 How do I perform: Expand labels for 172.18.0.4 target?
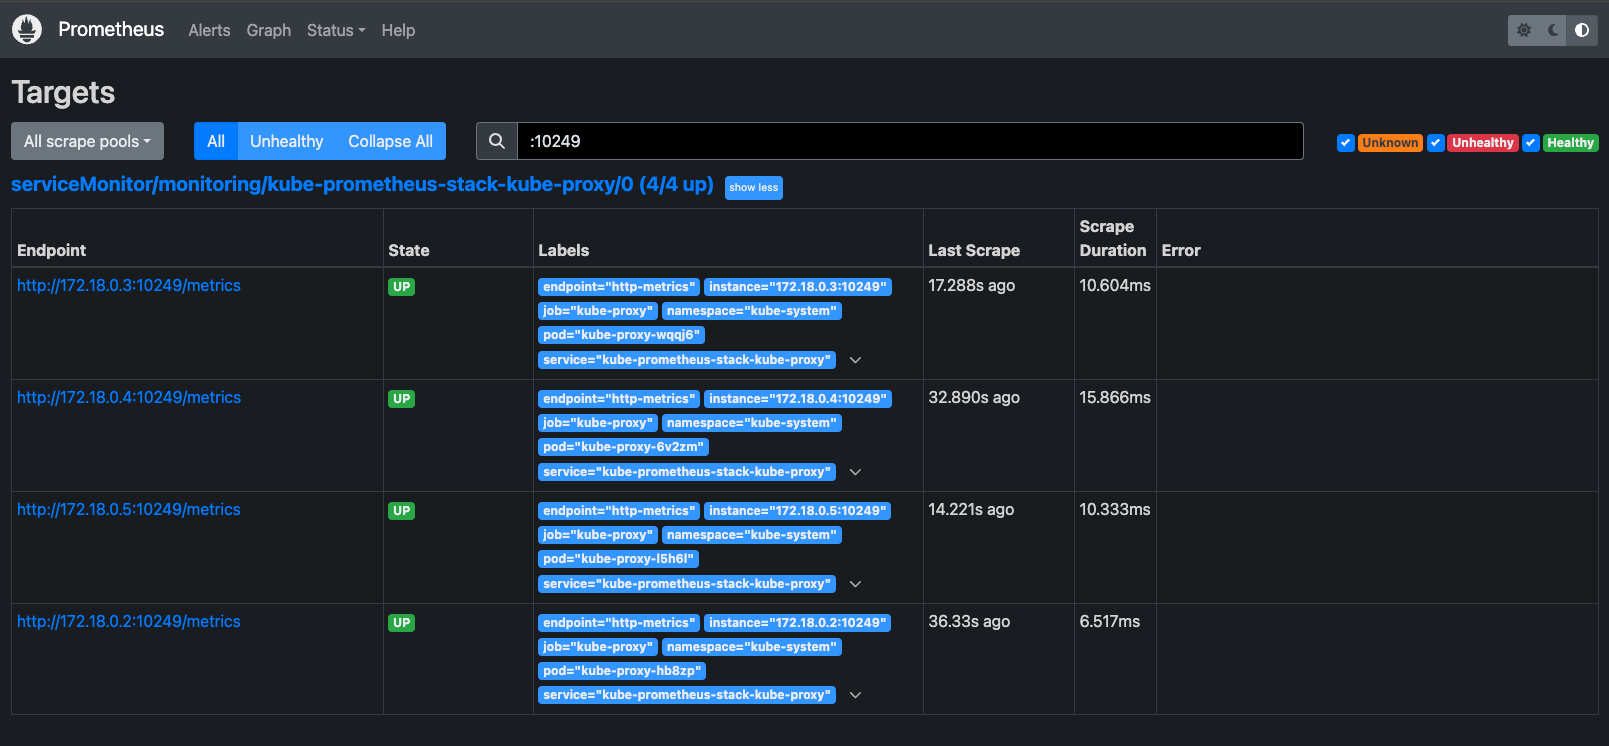pyautogui.click(x=855, y=472)
